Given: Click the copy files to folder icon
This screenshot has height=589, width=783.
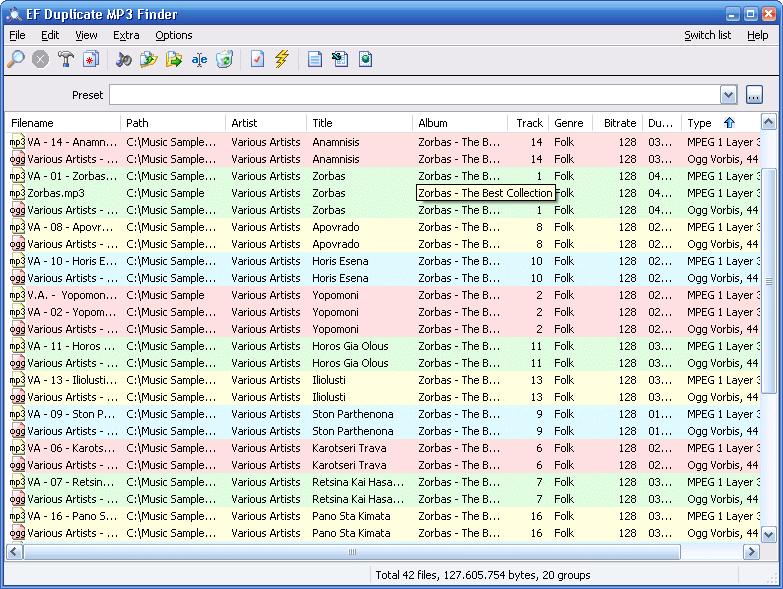Looking at the screenshot, I should point(148,59).
